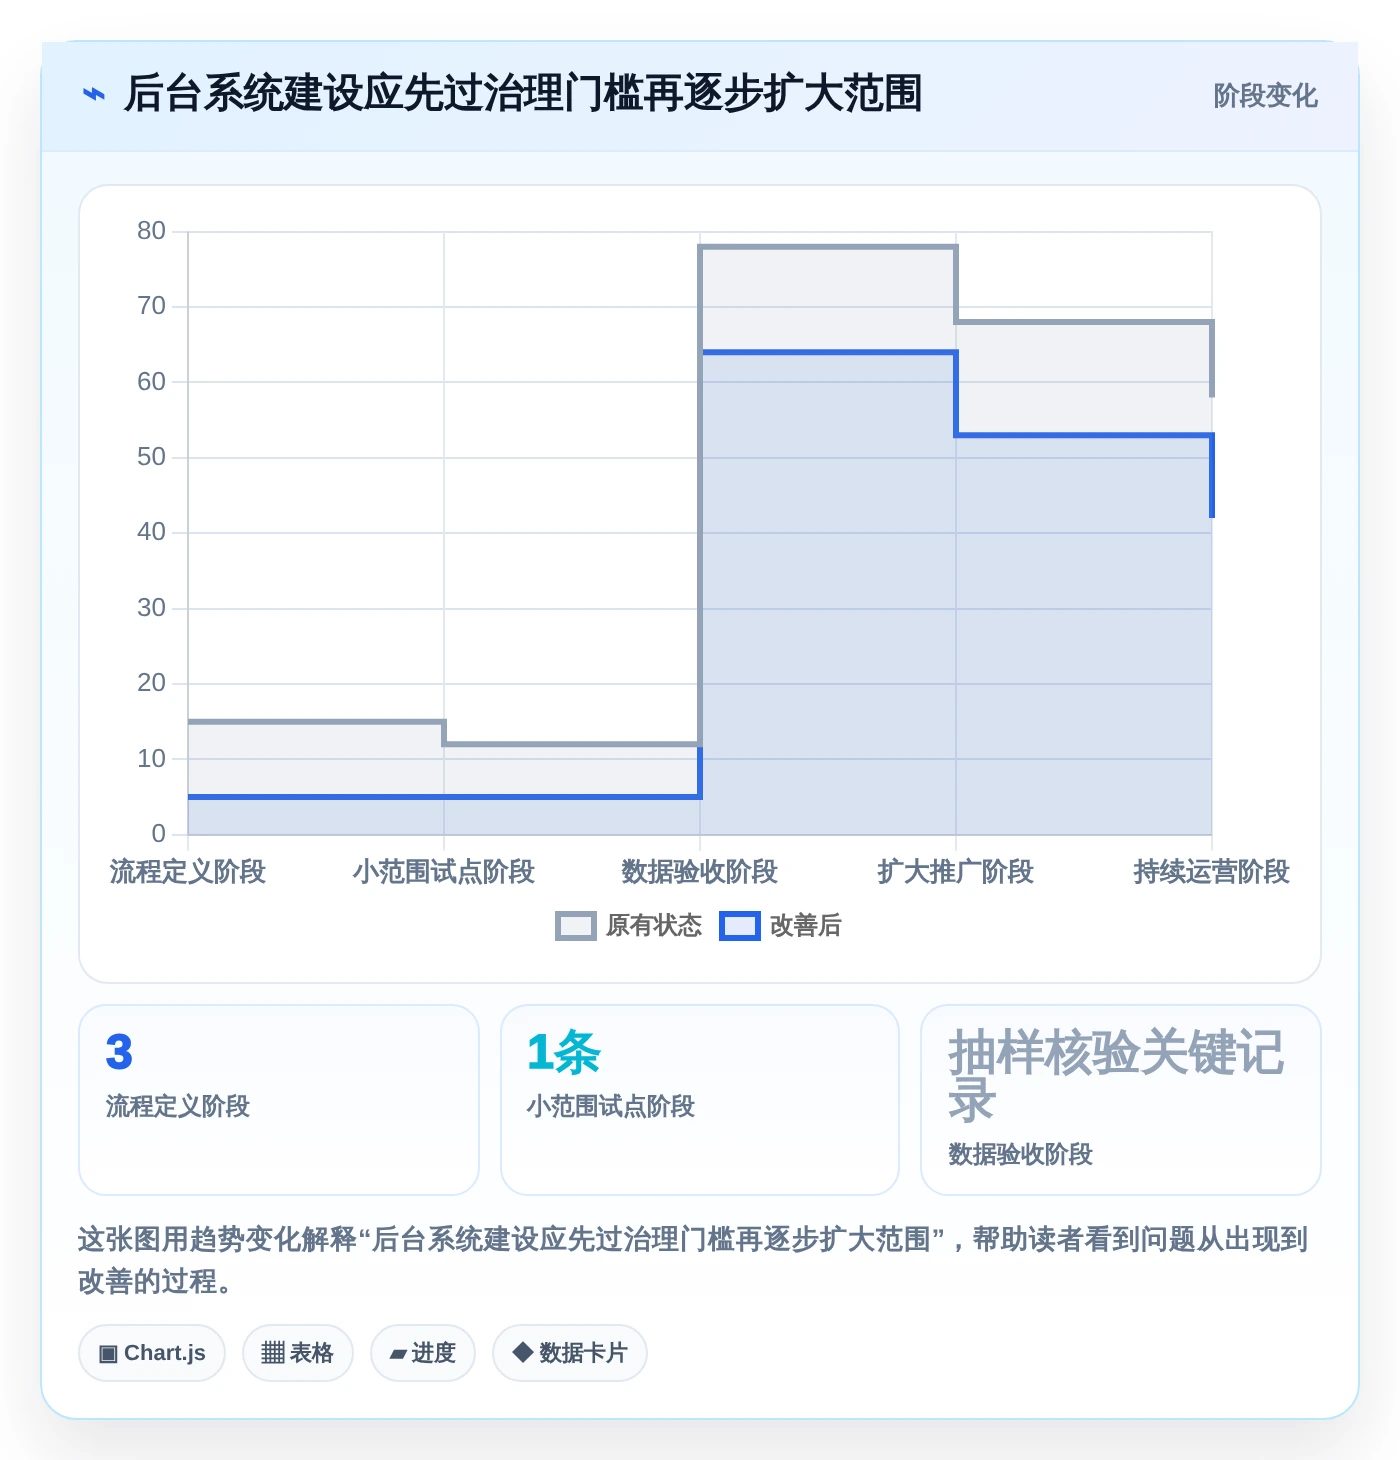The height and width of the screenshot is (1460, 1400).
Task: Click the 70 y-axis value
Action: coord(151,306)
